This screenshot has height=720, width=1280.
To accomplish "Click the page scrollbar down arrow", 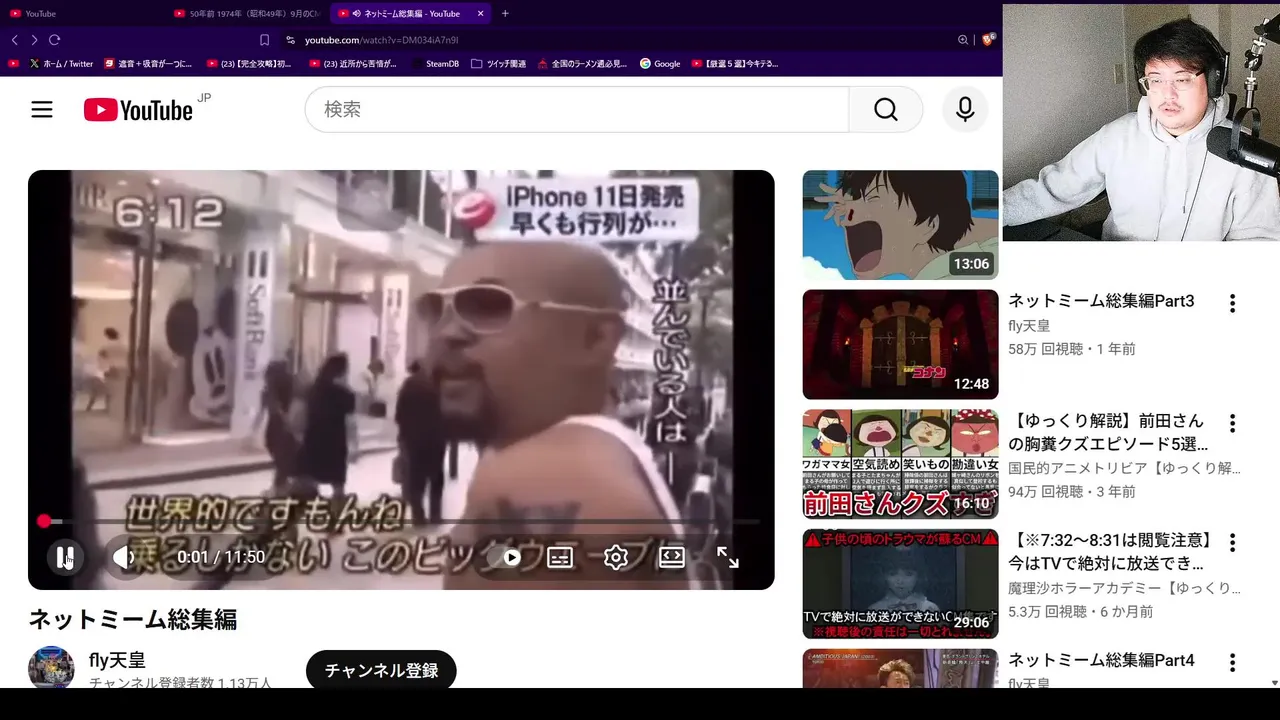I will pos(1274,683).
